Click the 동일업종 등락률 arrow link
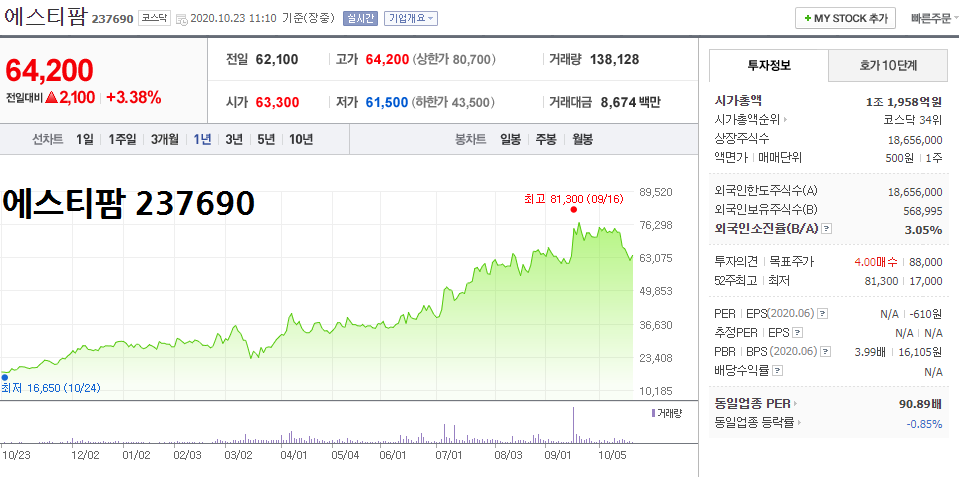 (799, 423)
